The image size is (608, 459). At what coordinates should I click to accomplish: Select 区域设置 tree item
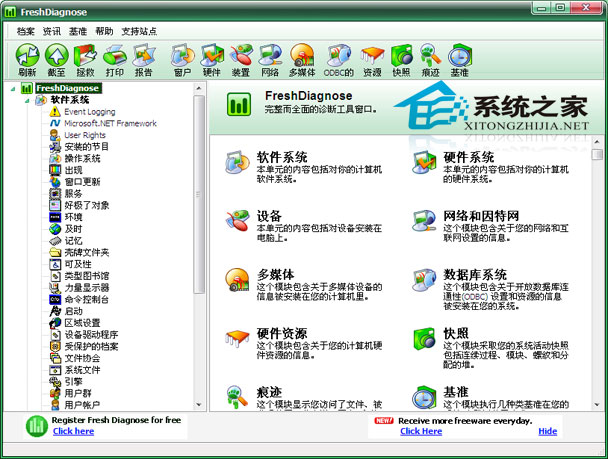tap(83, 323)
